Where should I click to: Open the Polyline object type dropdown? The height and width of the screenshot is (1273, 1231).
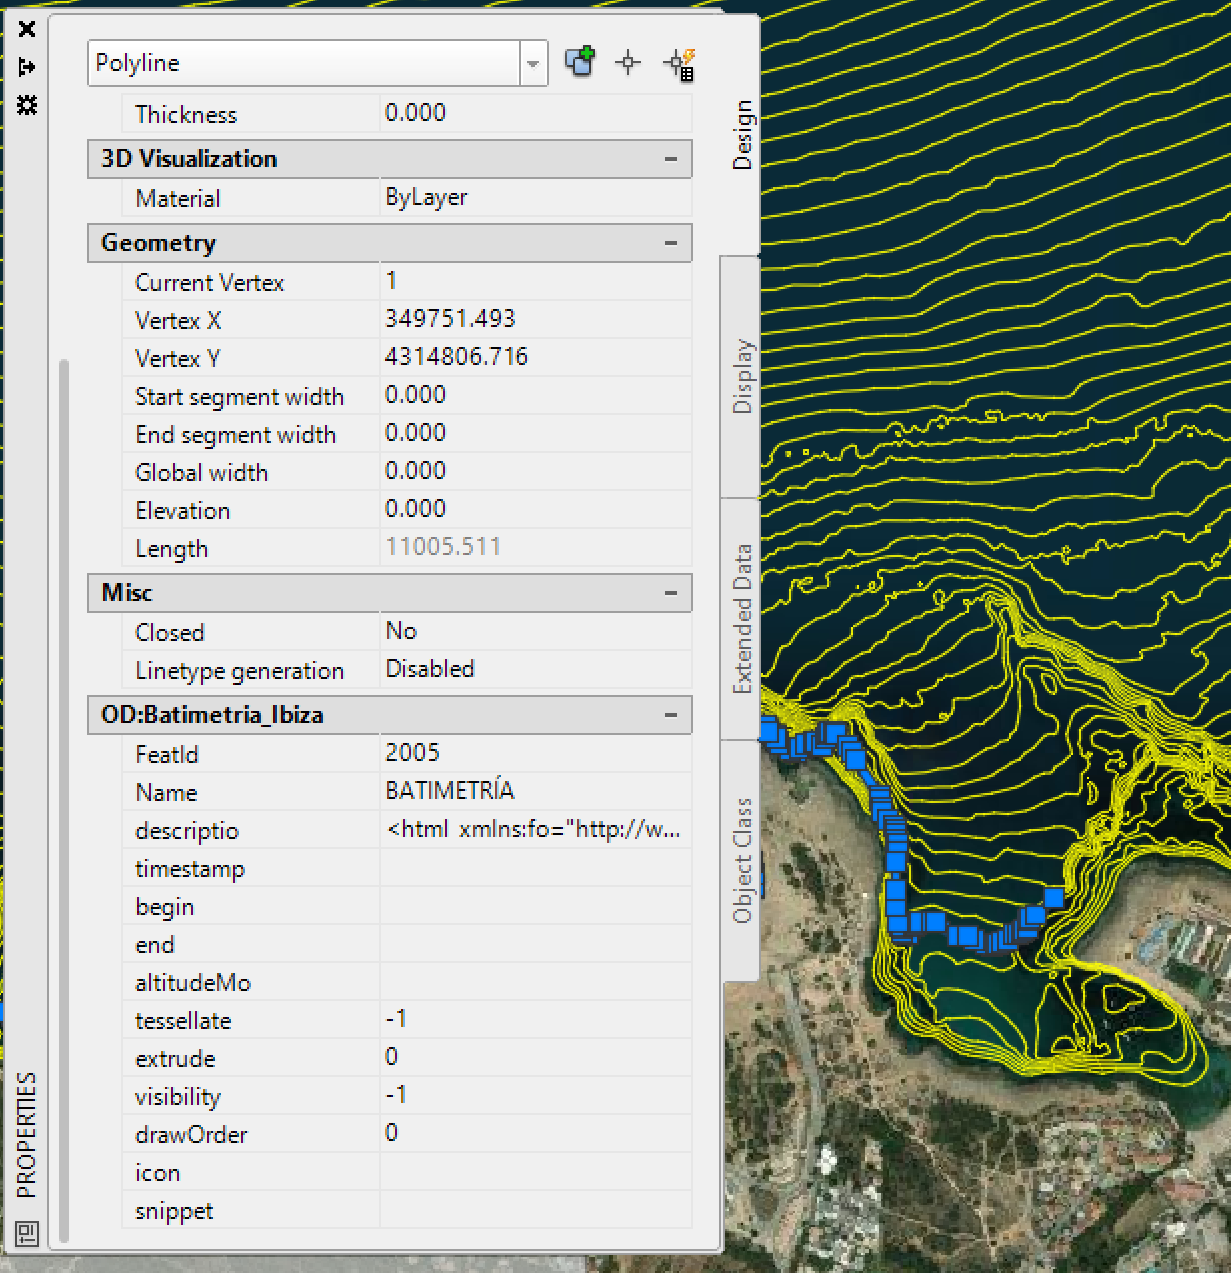533,64
